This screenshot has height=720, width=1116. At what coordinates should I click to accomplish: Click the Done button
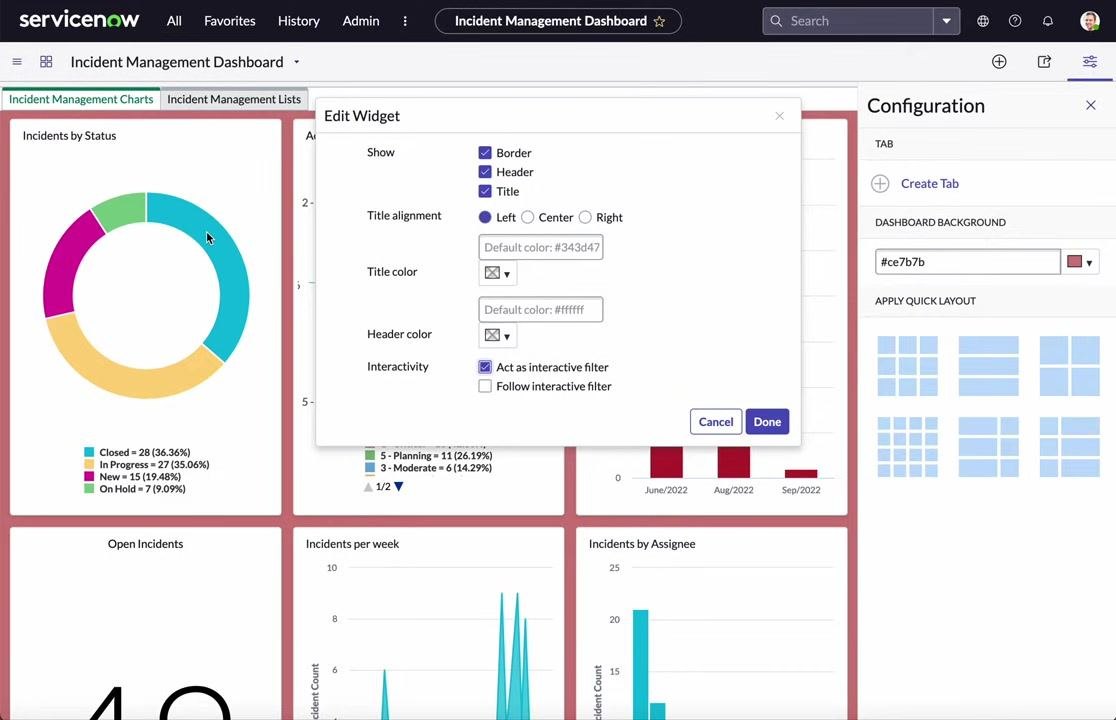click(767, 422)
